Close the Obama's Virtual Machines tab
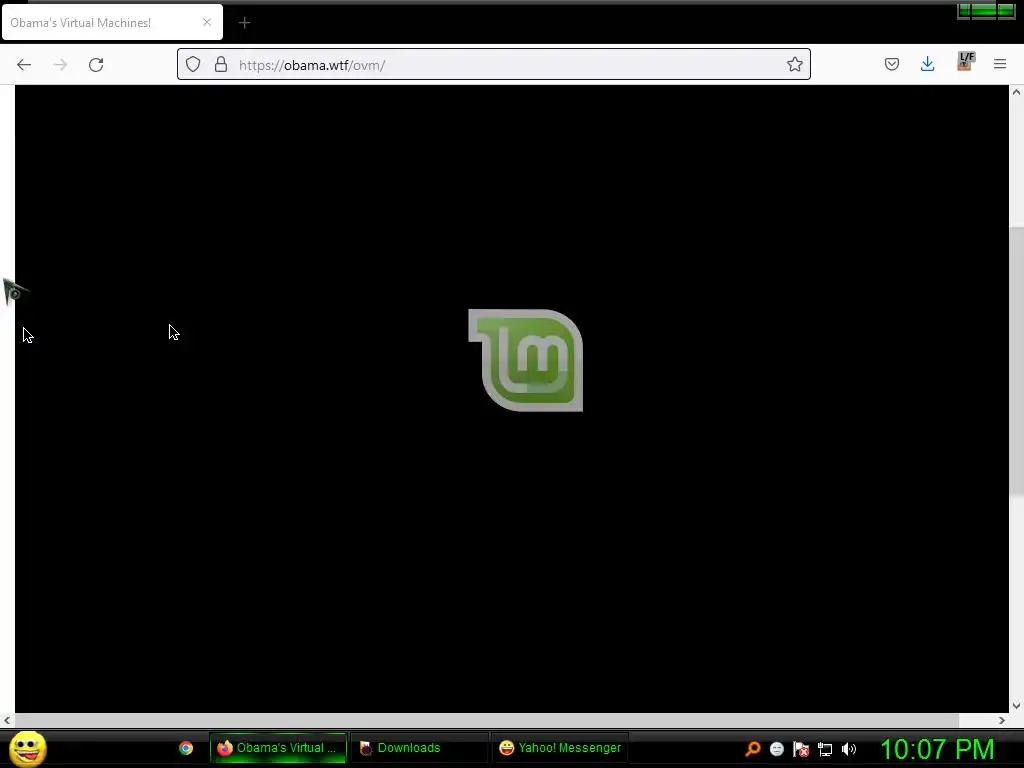The height and width of the screenshot is (768, 1024). (207, 22)
